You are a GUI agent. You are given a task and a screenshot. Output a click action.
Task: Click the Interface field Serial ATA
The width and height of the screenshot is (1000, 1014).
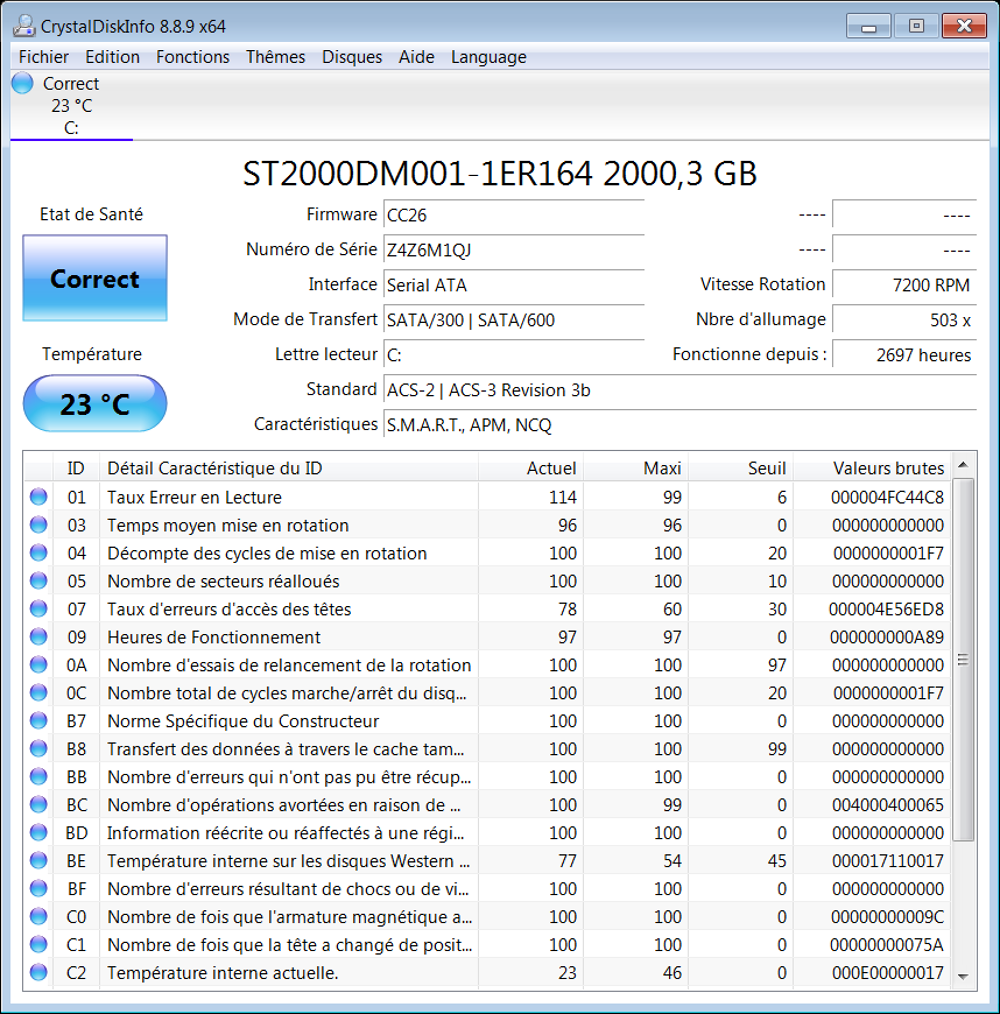pos(514,285)
